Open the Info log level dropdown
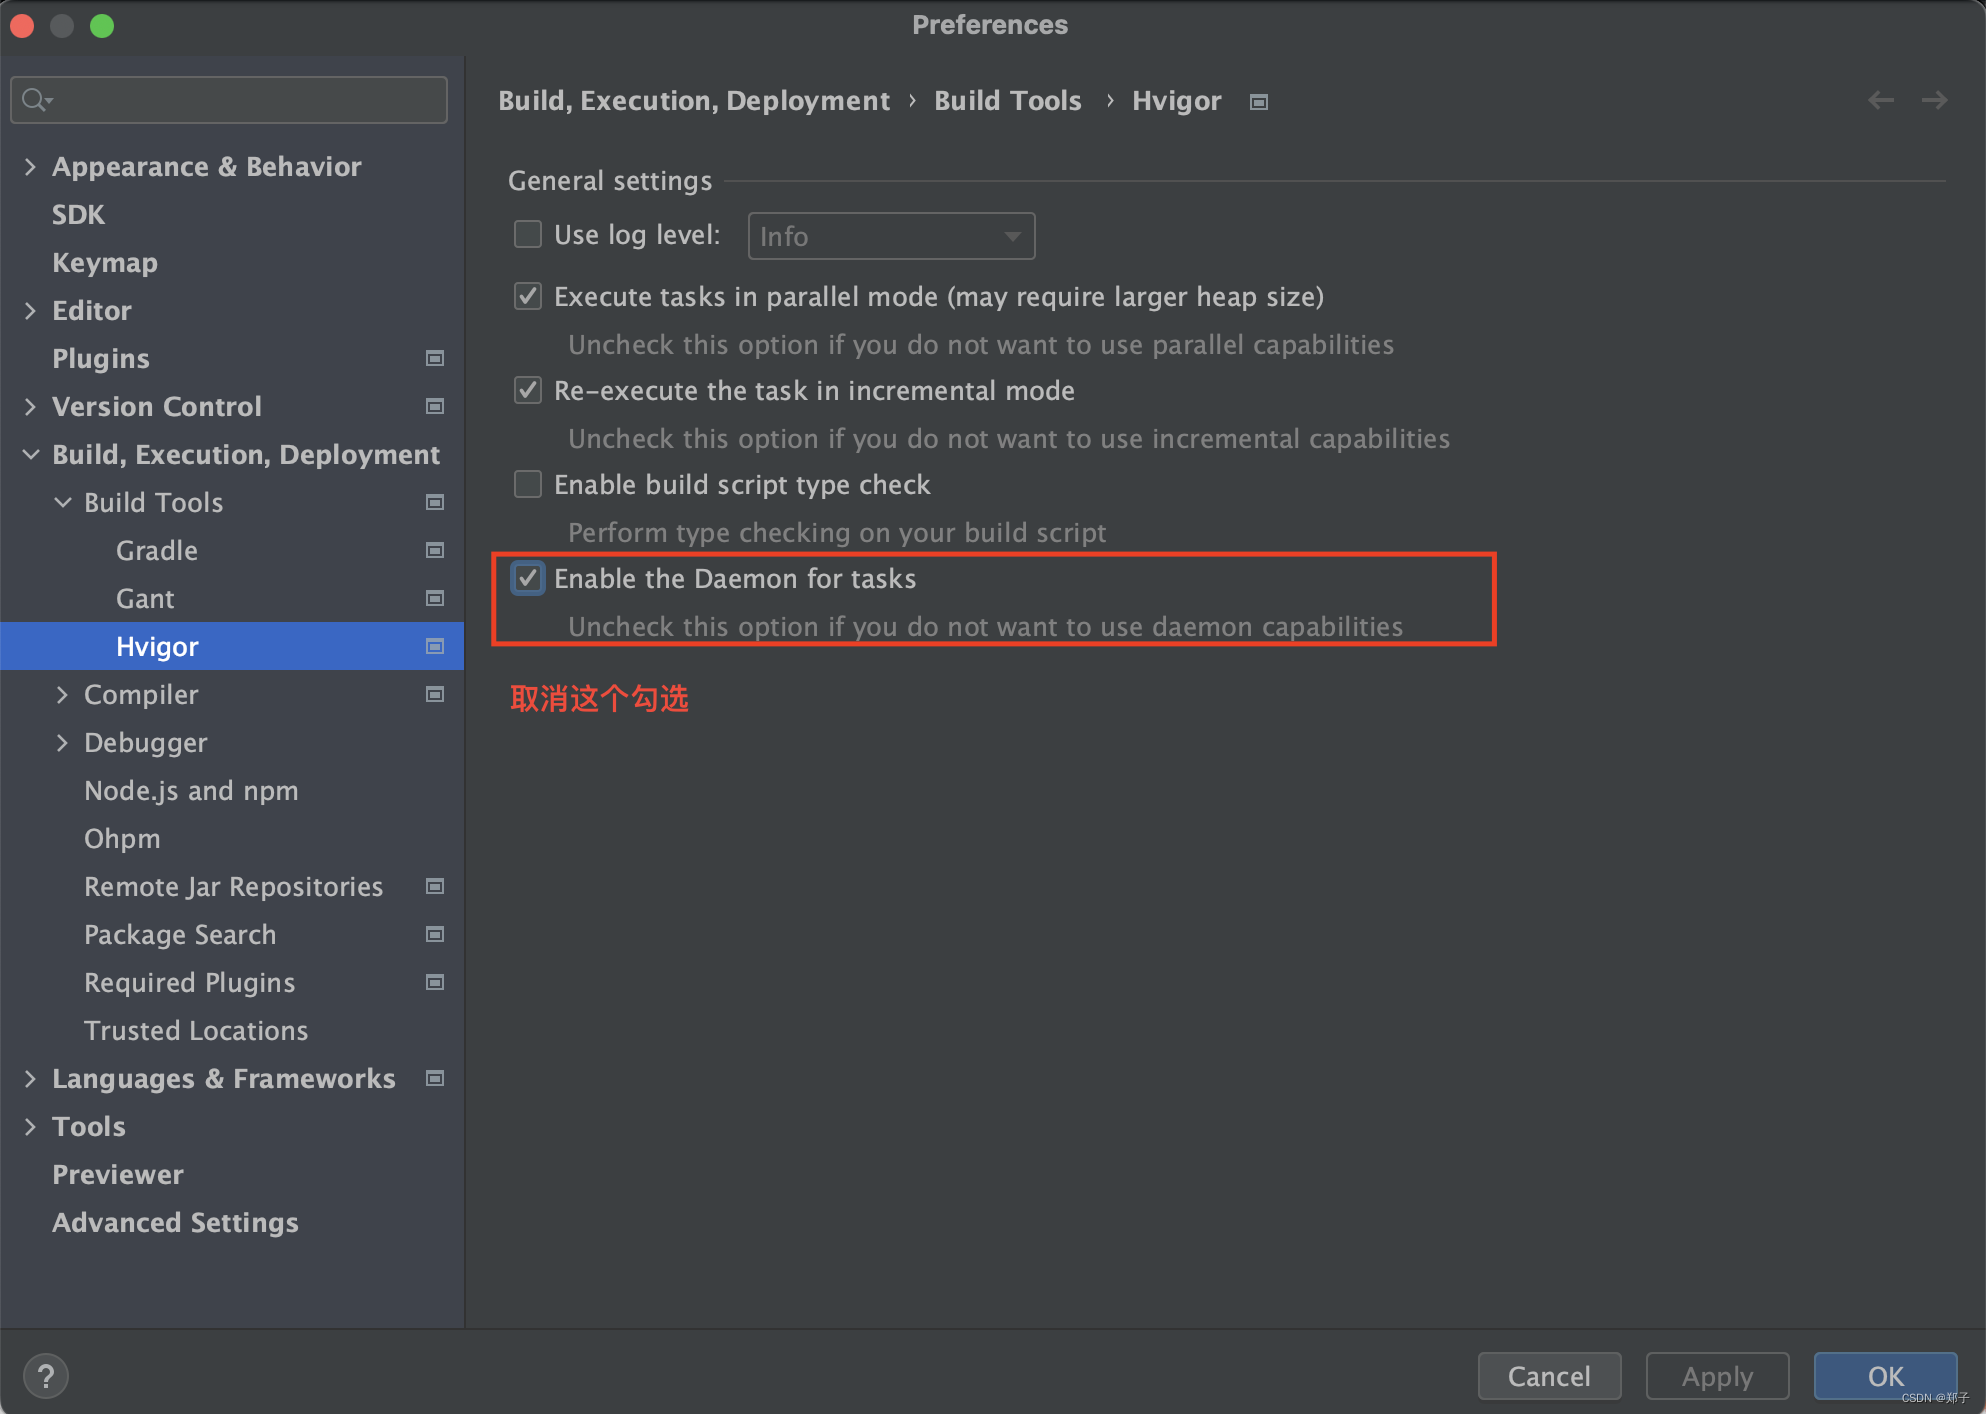 890,236
